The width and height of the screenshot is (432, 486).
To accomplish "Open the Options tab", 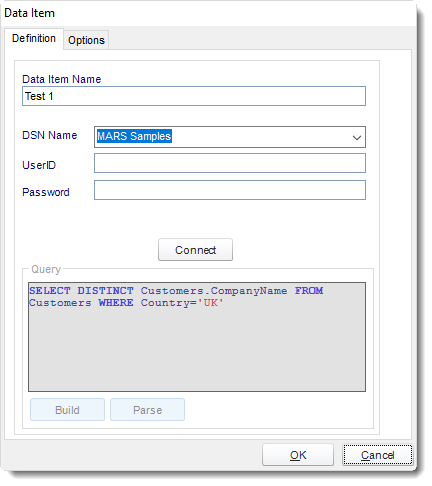I will coord(86,40).
